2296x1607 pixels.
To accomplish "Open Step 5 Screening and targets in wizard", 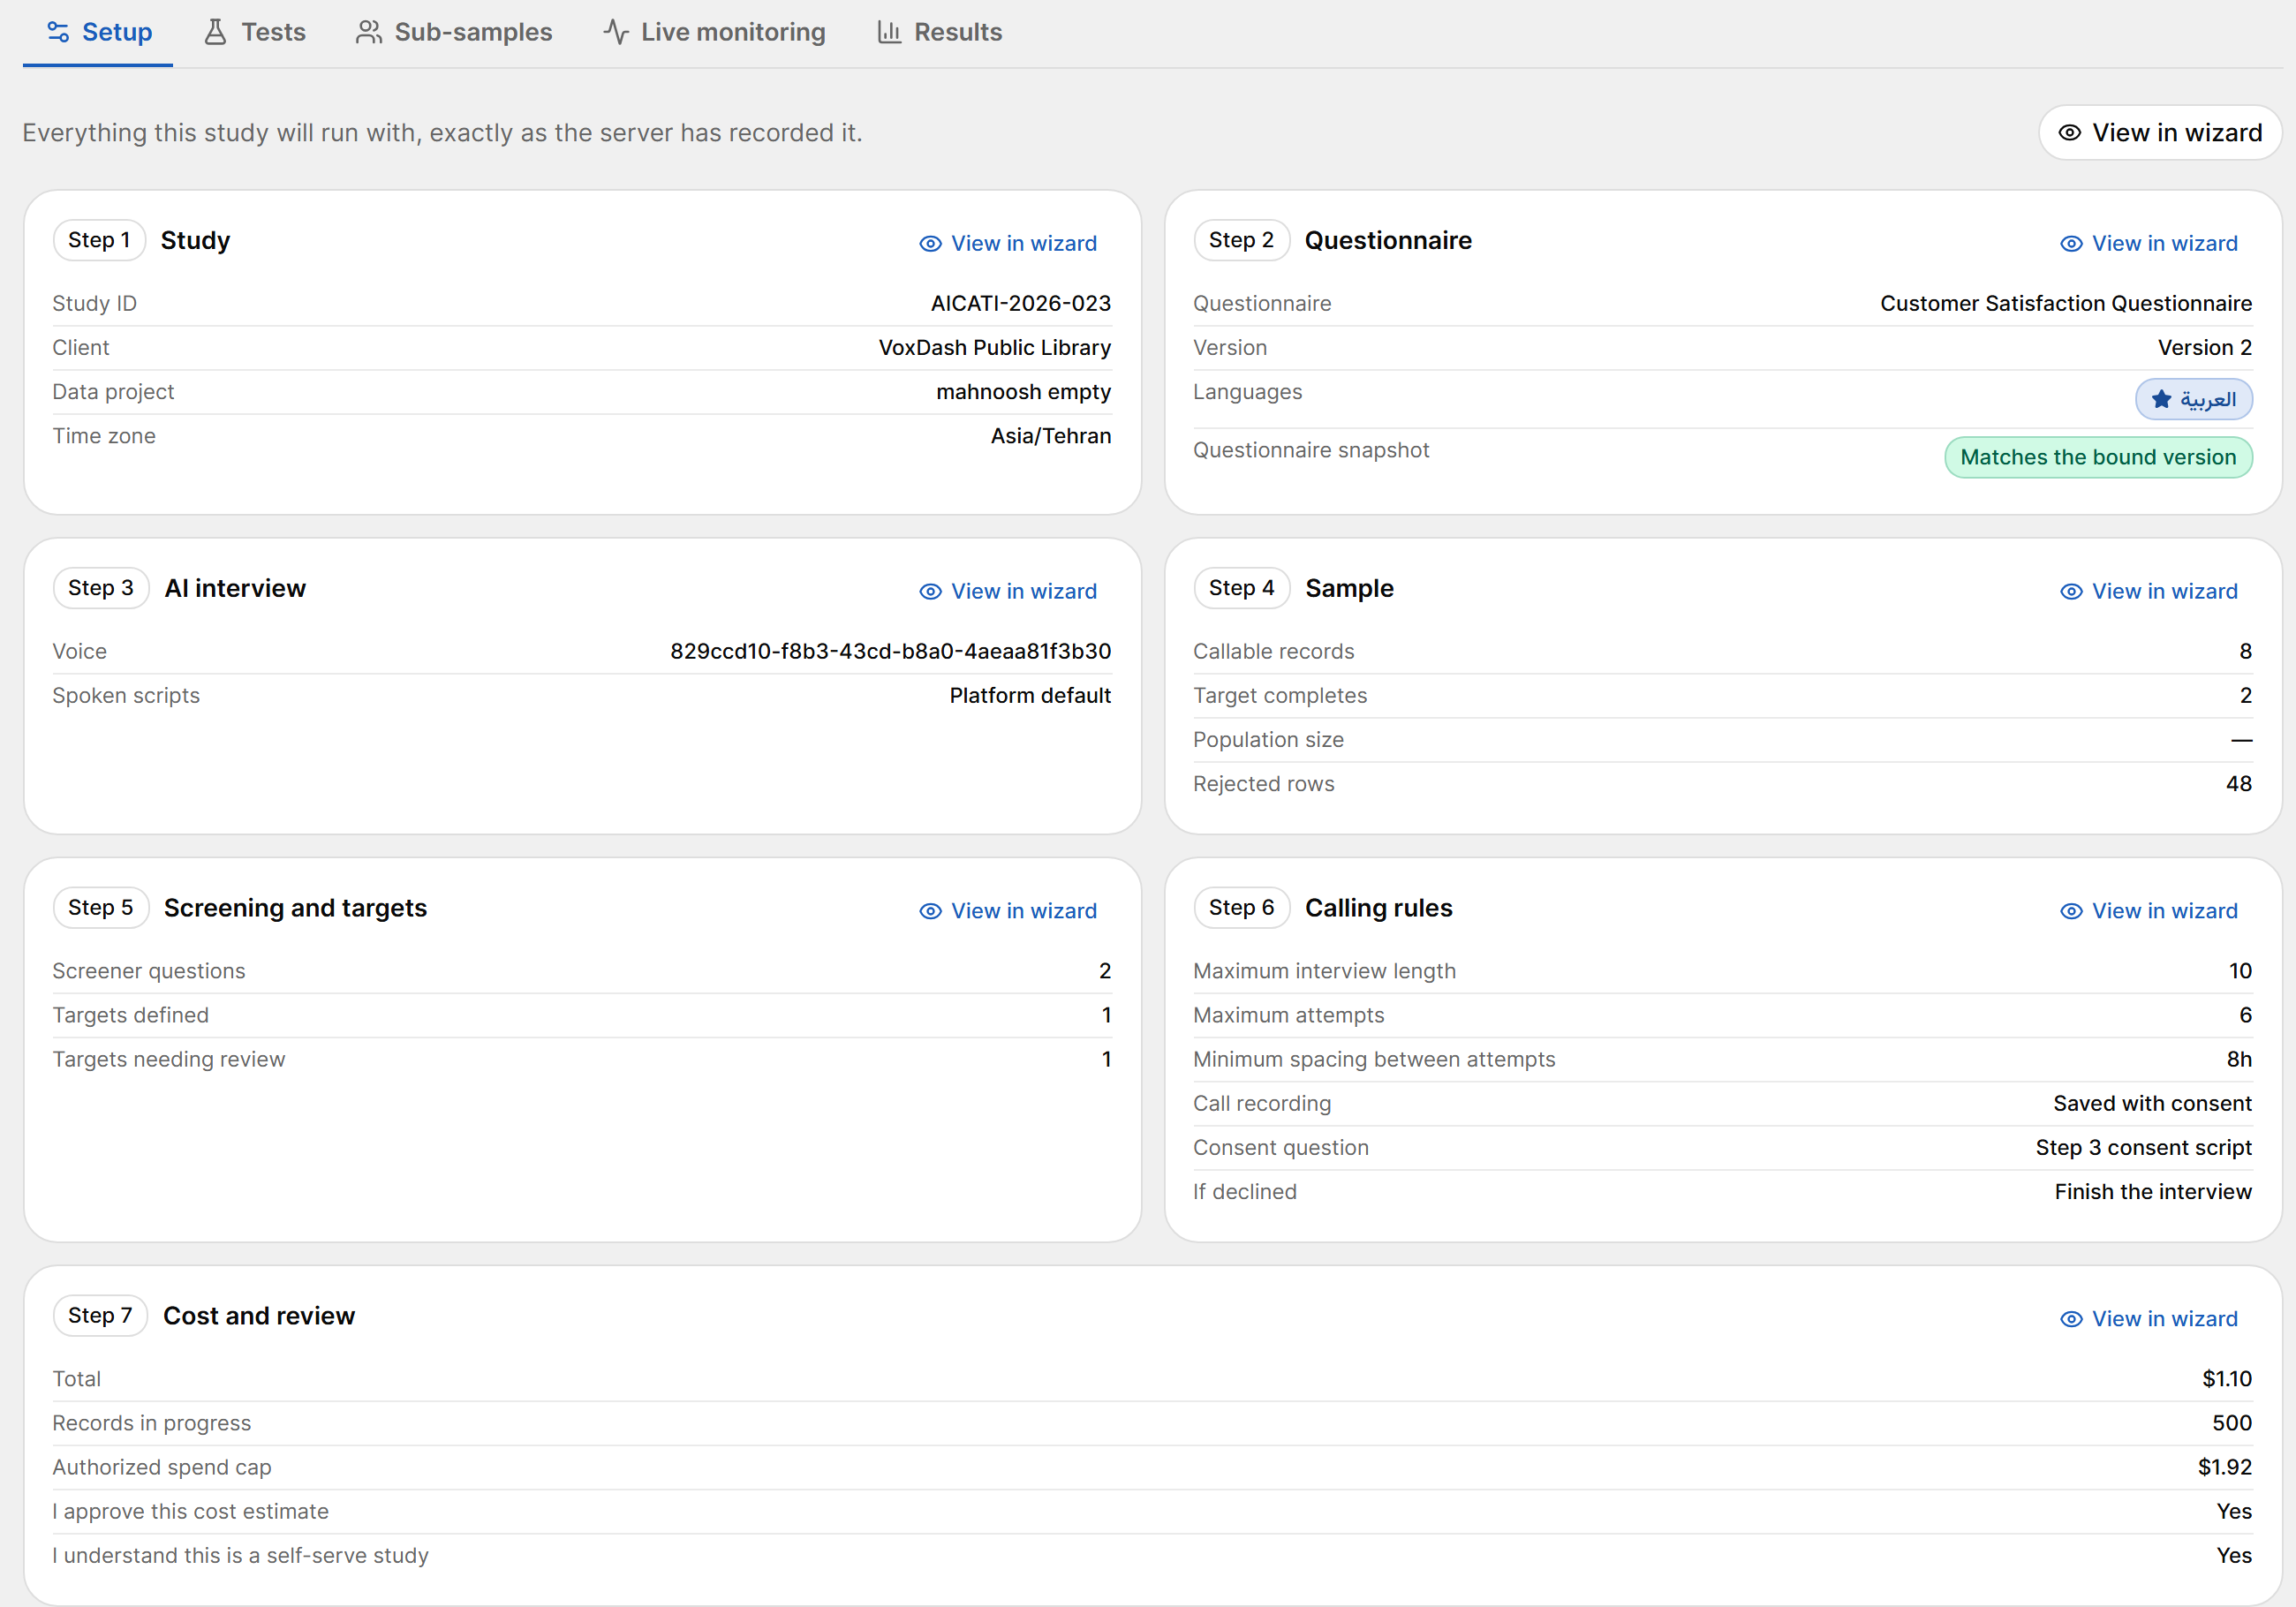I will click(x=1008, y=911).
